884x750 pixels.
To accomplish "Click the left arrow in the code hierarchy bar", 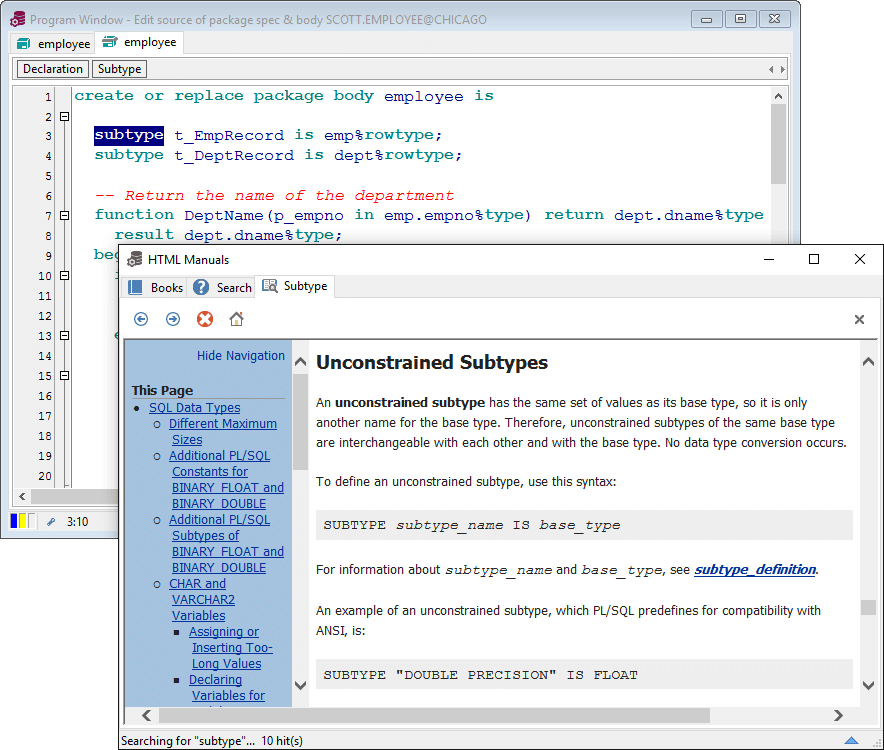I will [771, 69].
